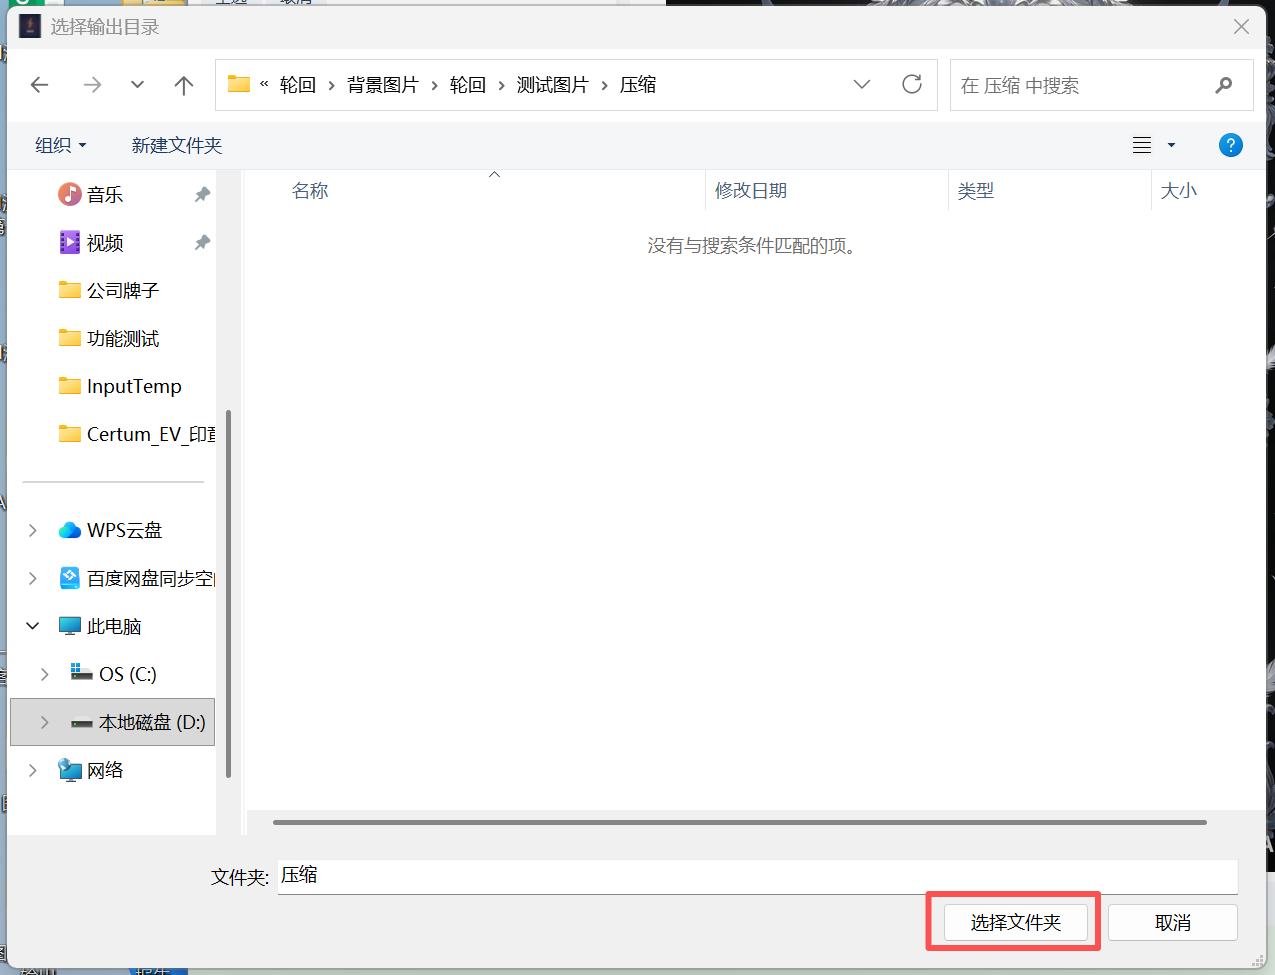This screenshot has width=1275, height=975.
Task: Click the forward navigation arrow
Action: 92,85
